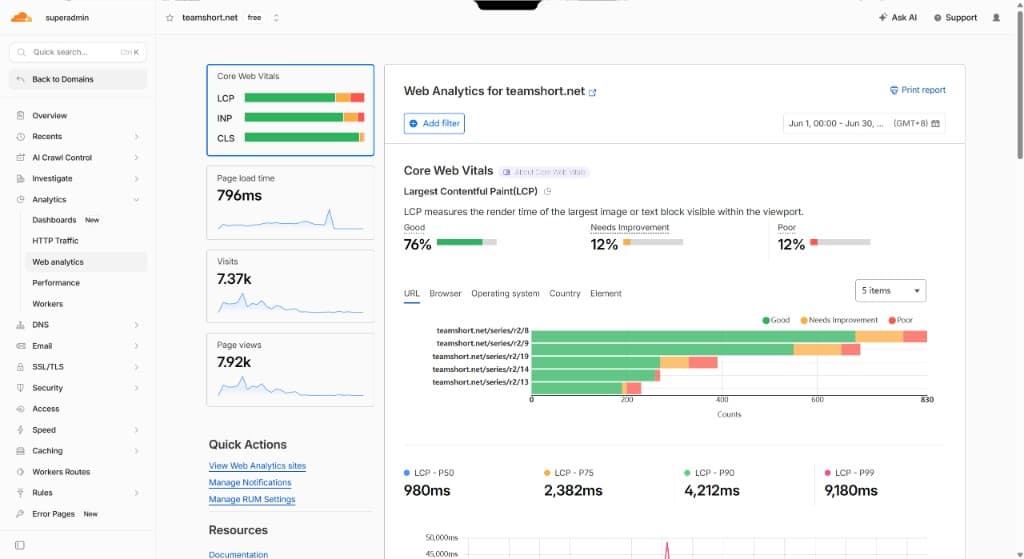Switch to the Browser tab
The image size is (1024, 559).
click(x=445, y=294)
